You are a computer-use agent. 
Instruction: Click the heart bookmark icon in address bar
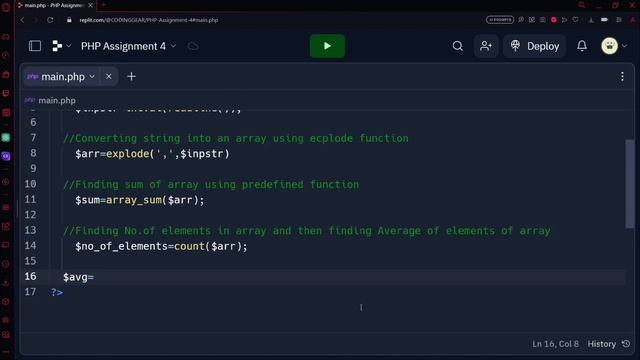(575, 20)
